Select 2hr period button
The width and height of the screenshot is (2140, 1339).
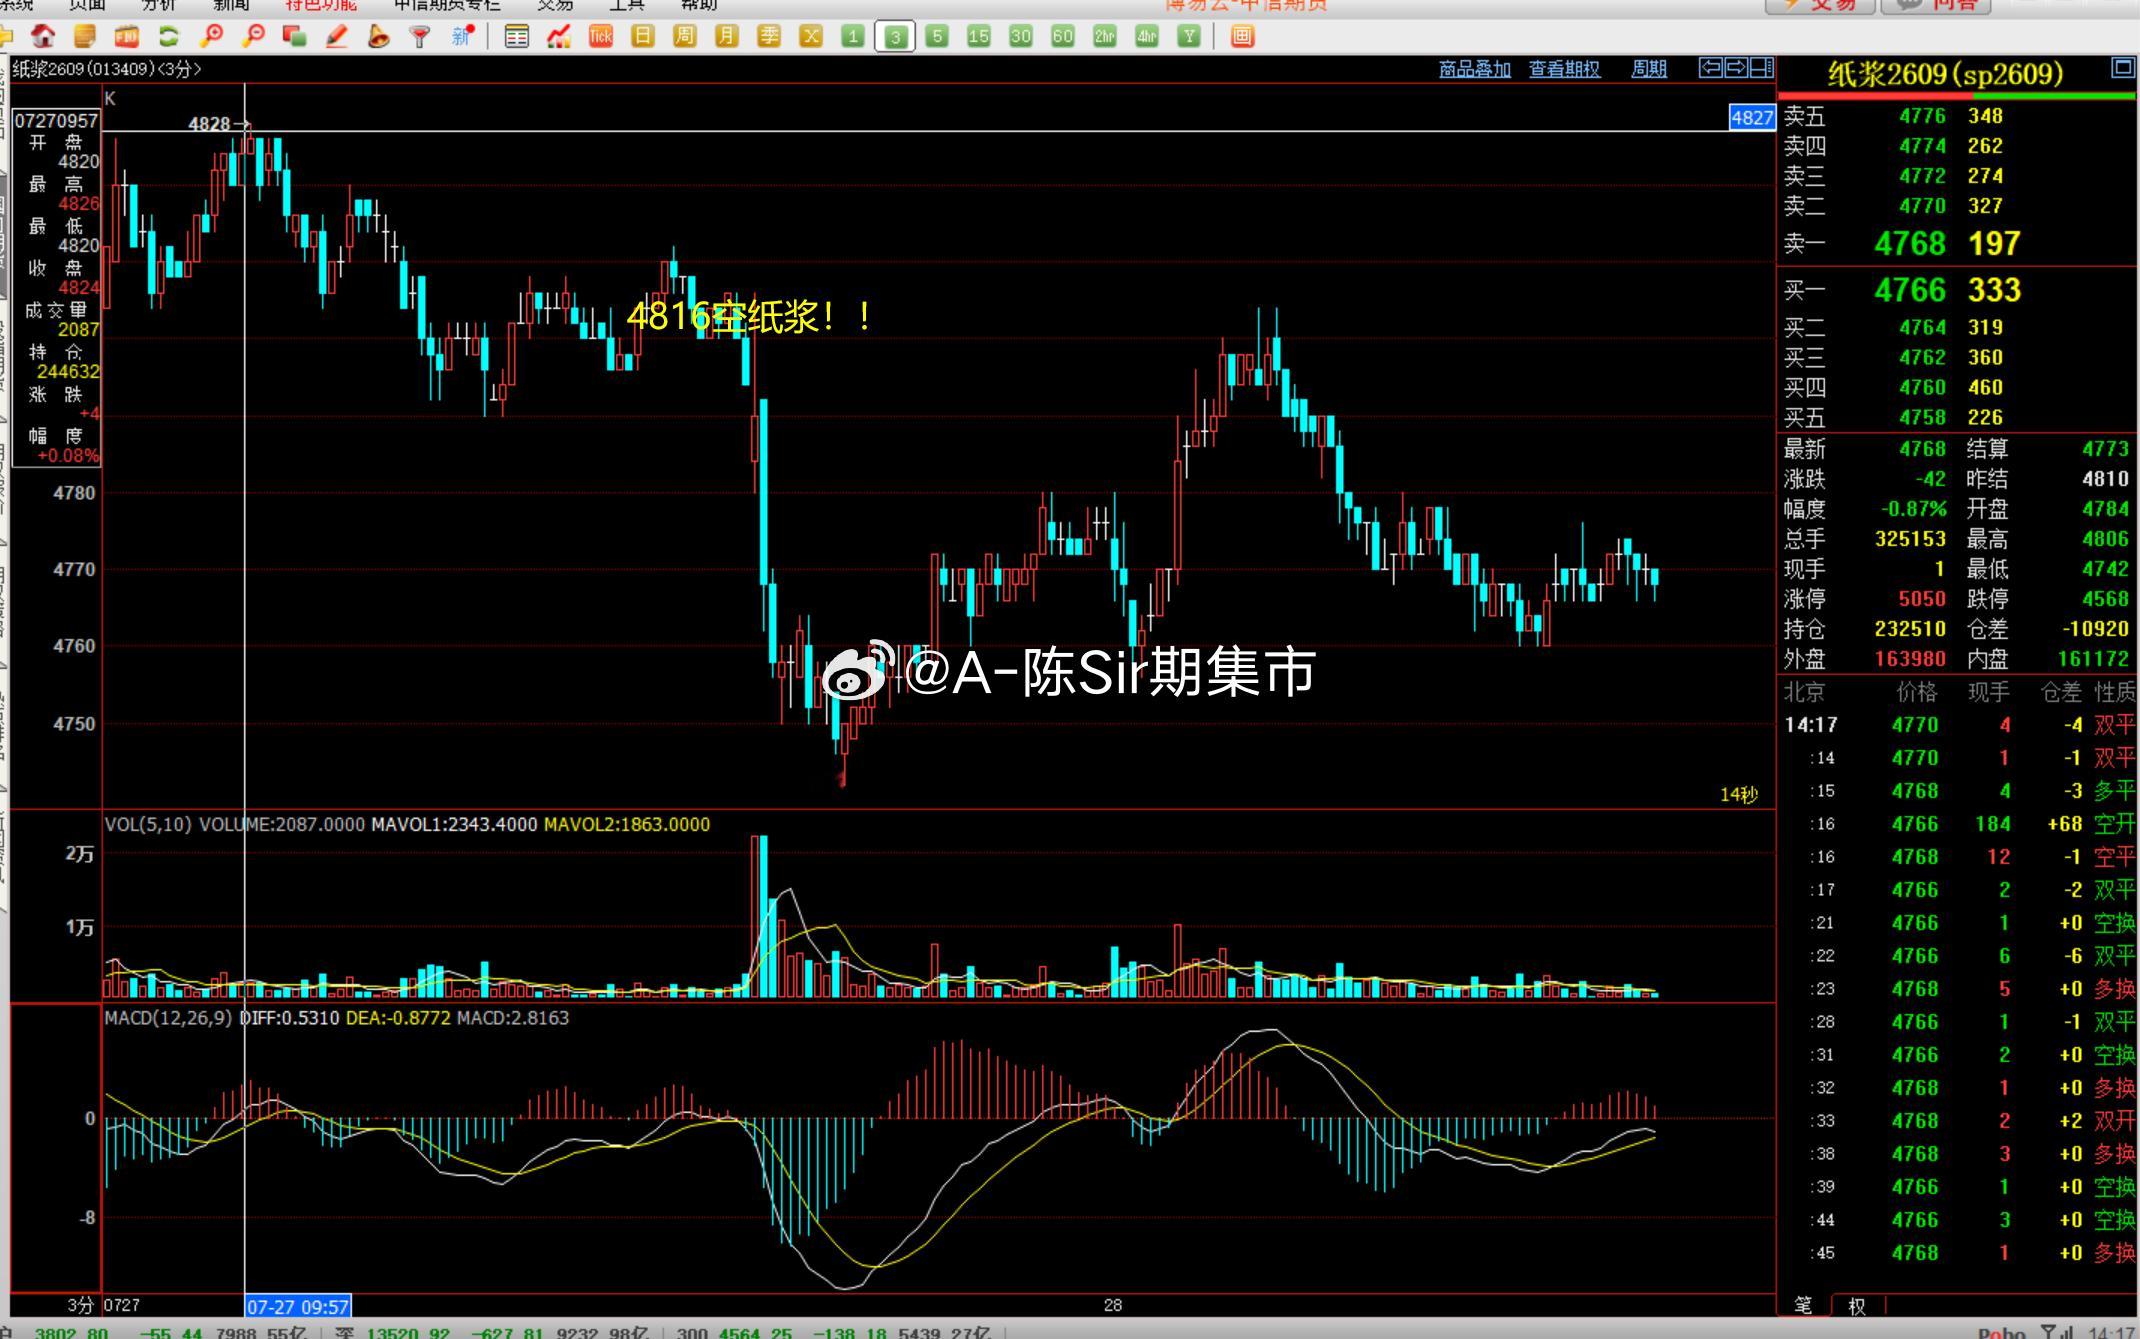click(x=1105, y=37)
